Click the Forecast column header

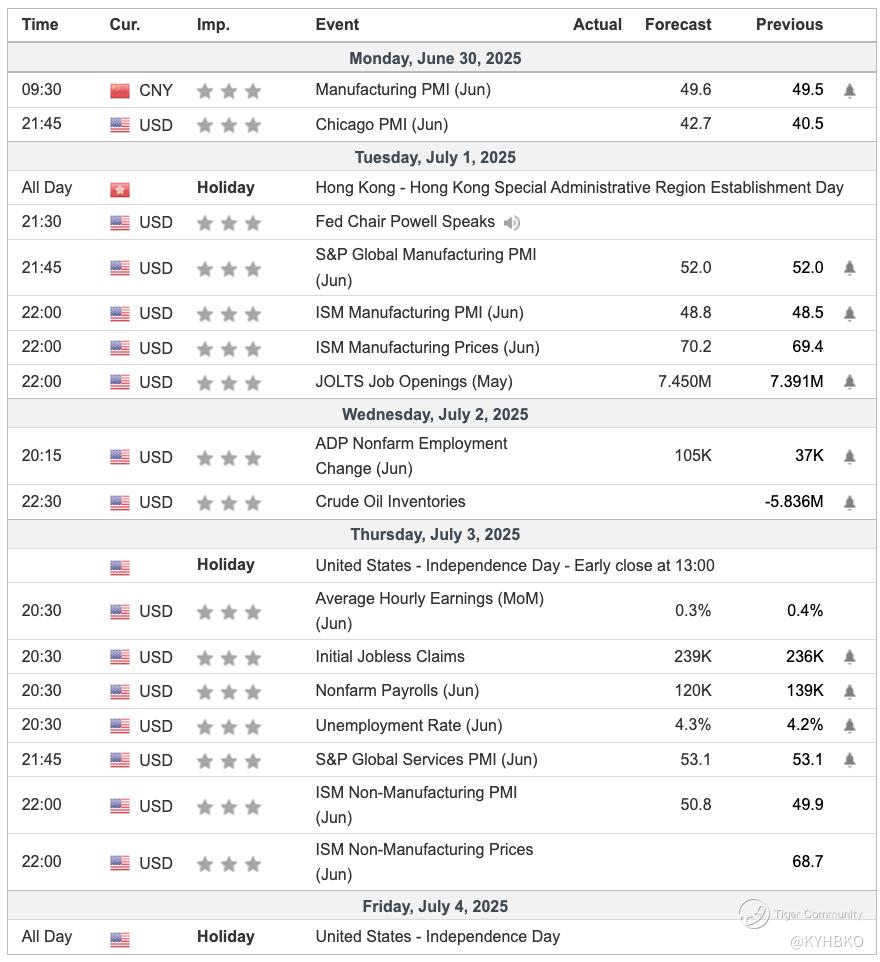tap(678, 24)
